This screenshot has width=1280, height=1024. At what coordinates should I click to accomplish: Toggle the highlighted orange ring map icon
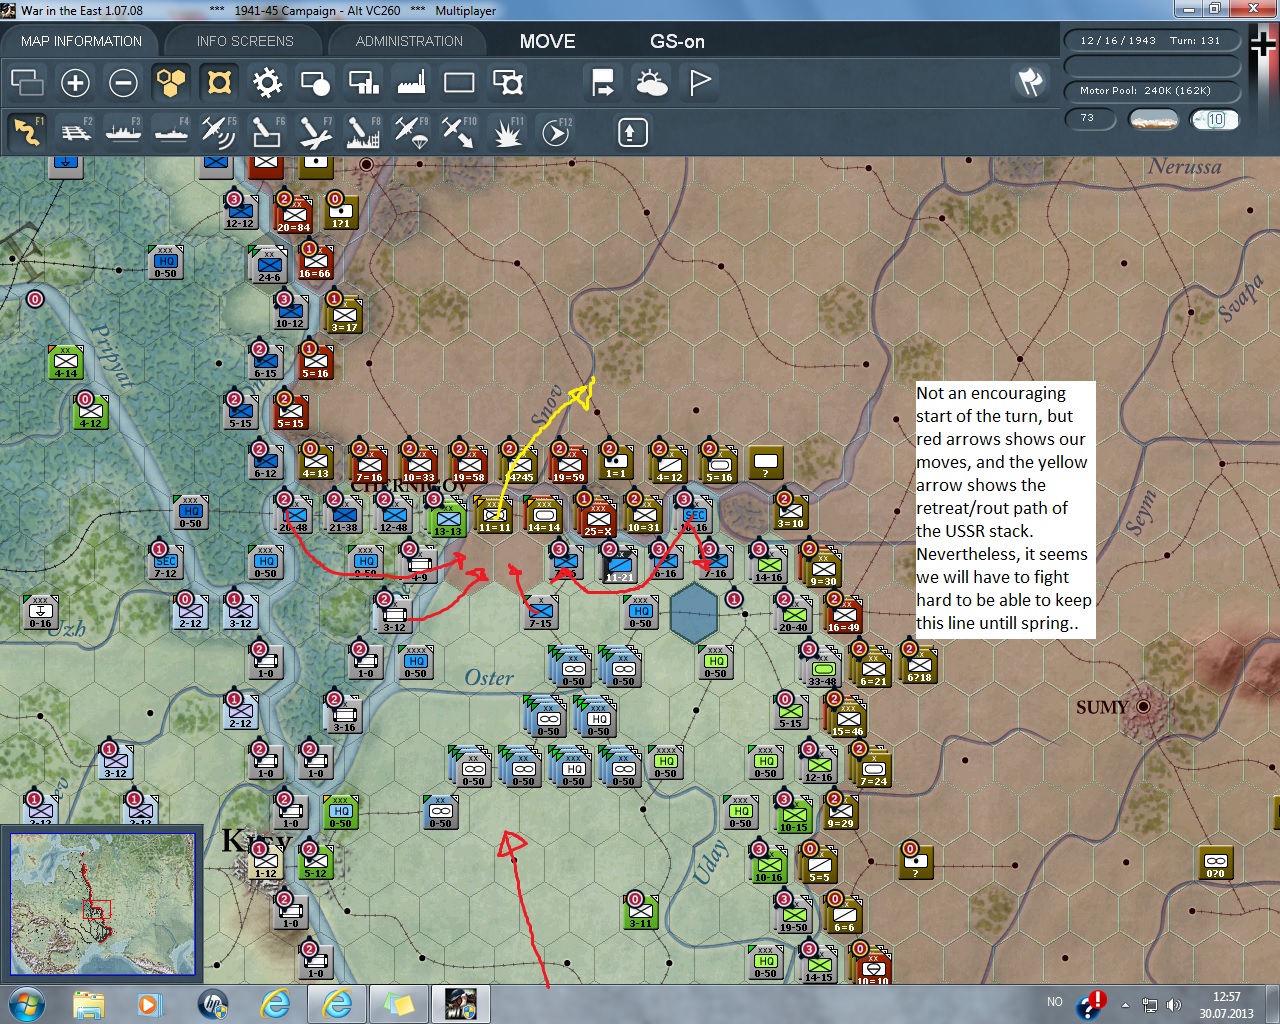pyautogui.click(x=219, y=82)
